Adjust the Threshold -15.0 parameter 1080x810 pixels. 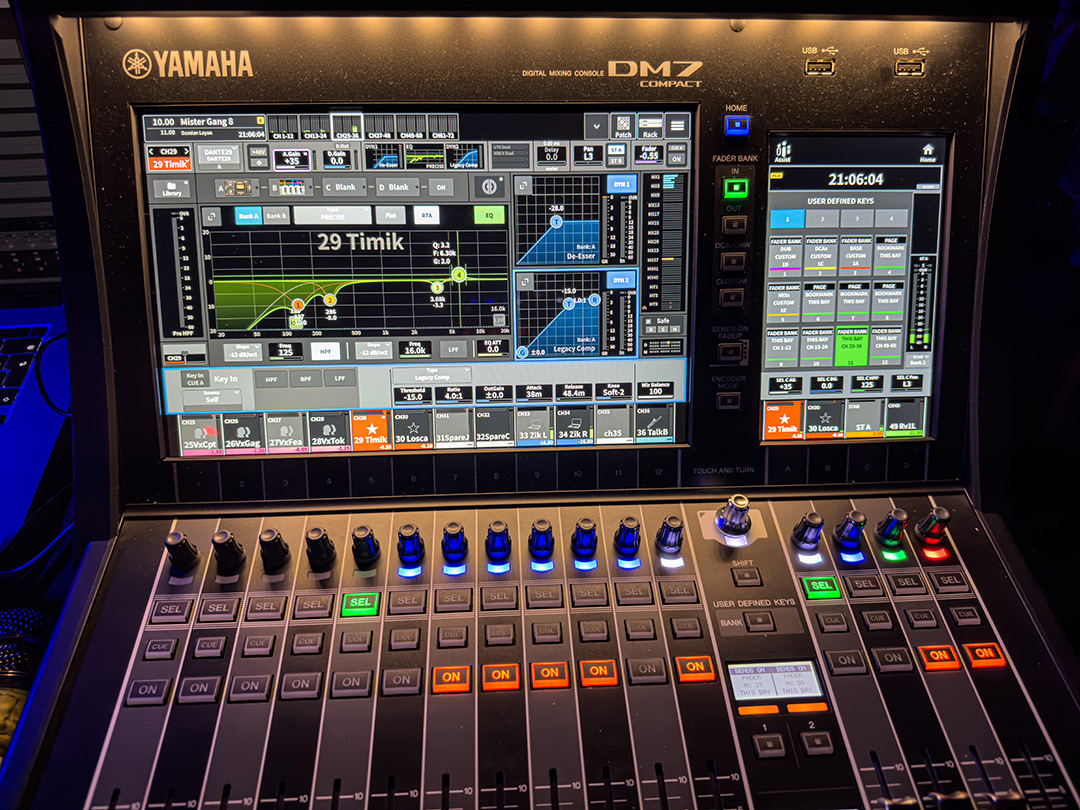[412, 395]
